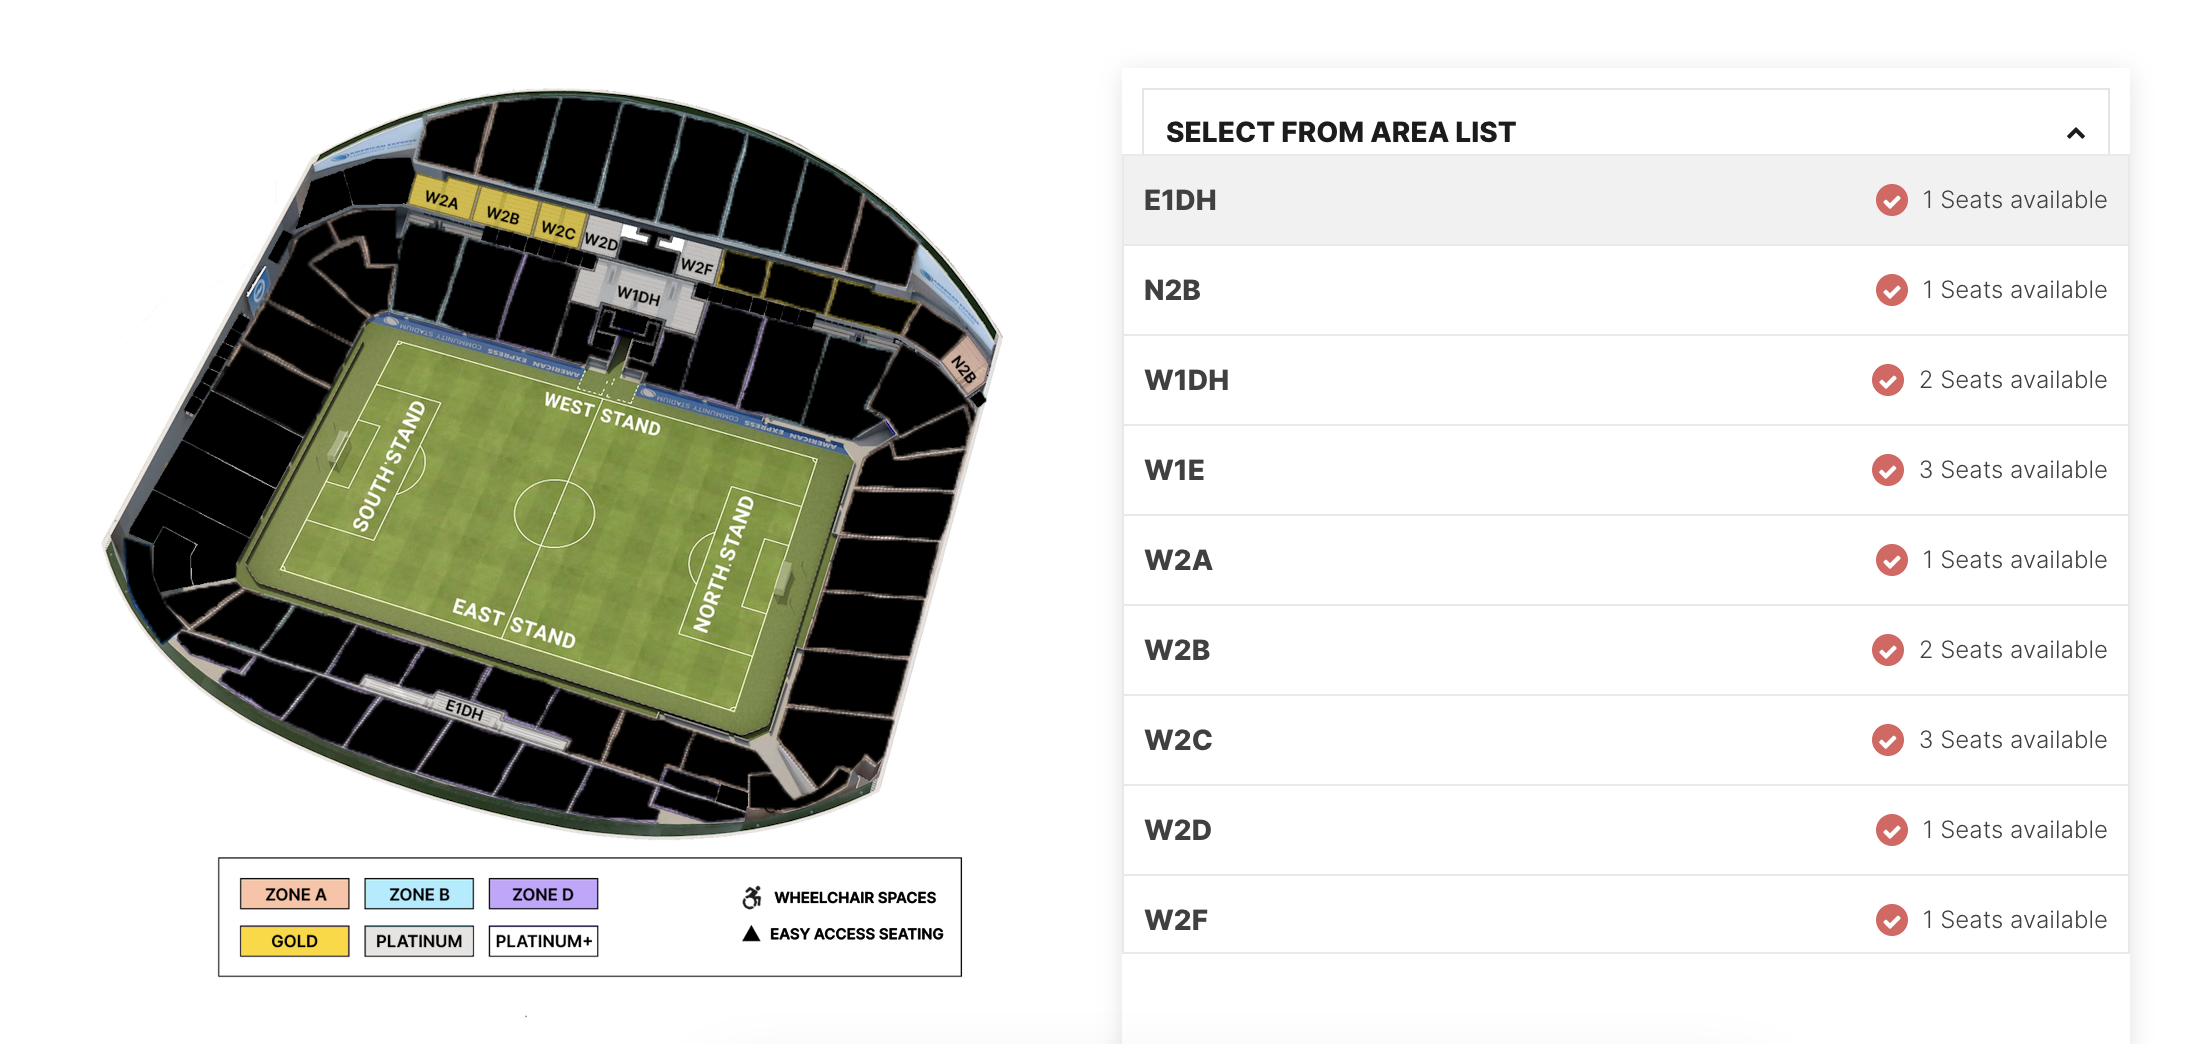Click the wheelchair spaces legend icon
The image size is (2188, 1044).
[752, 897]
